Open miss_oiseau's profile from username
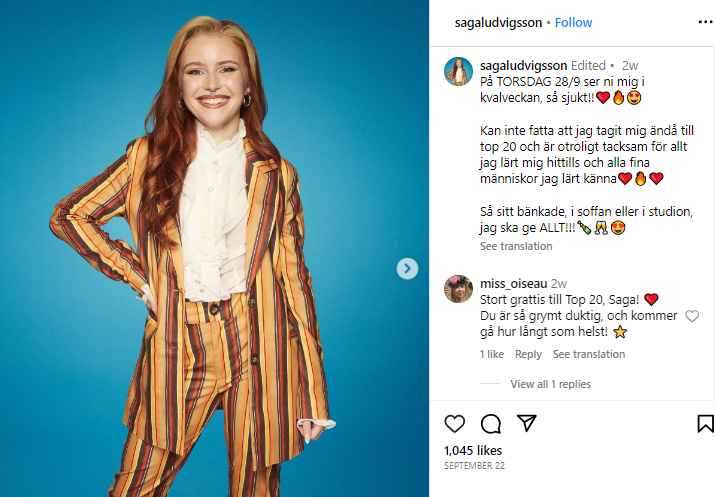Image resolution: width=715 pixels, height=497 pixels. pyautogui.click(x=512, y=283)
